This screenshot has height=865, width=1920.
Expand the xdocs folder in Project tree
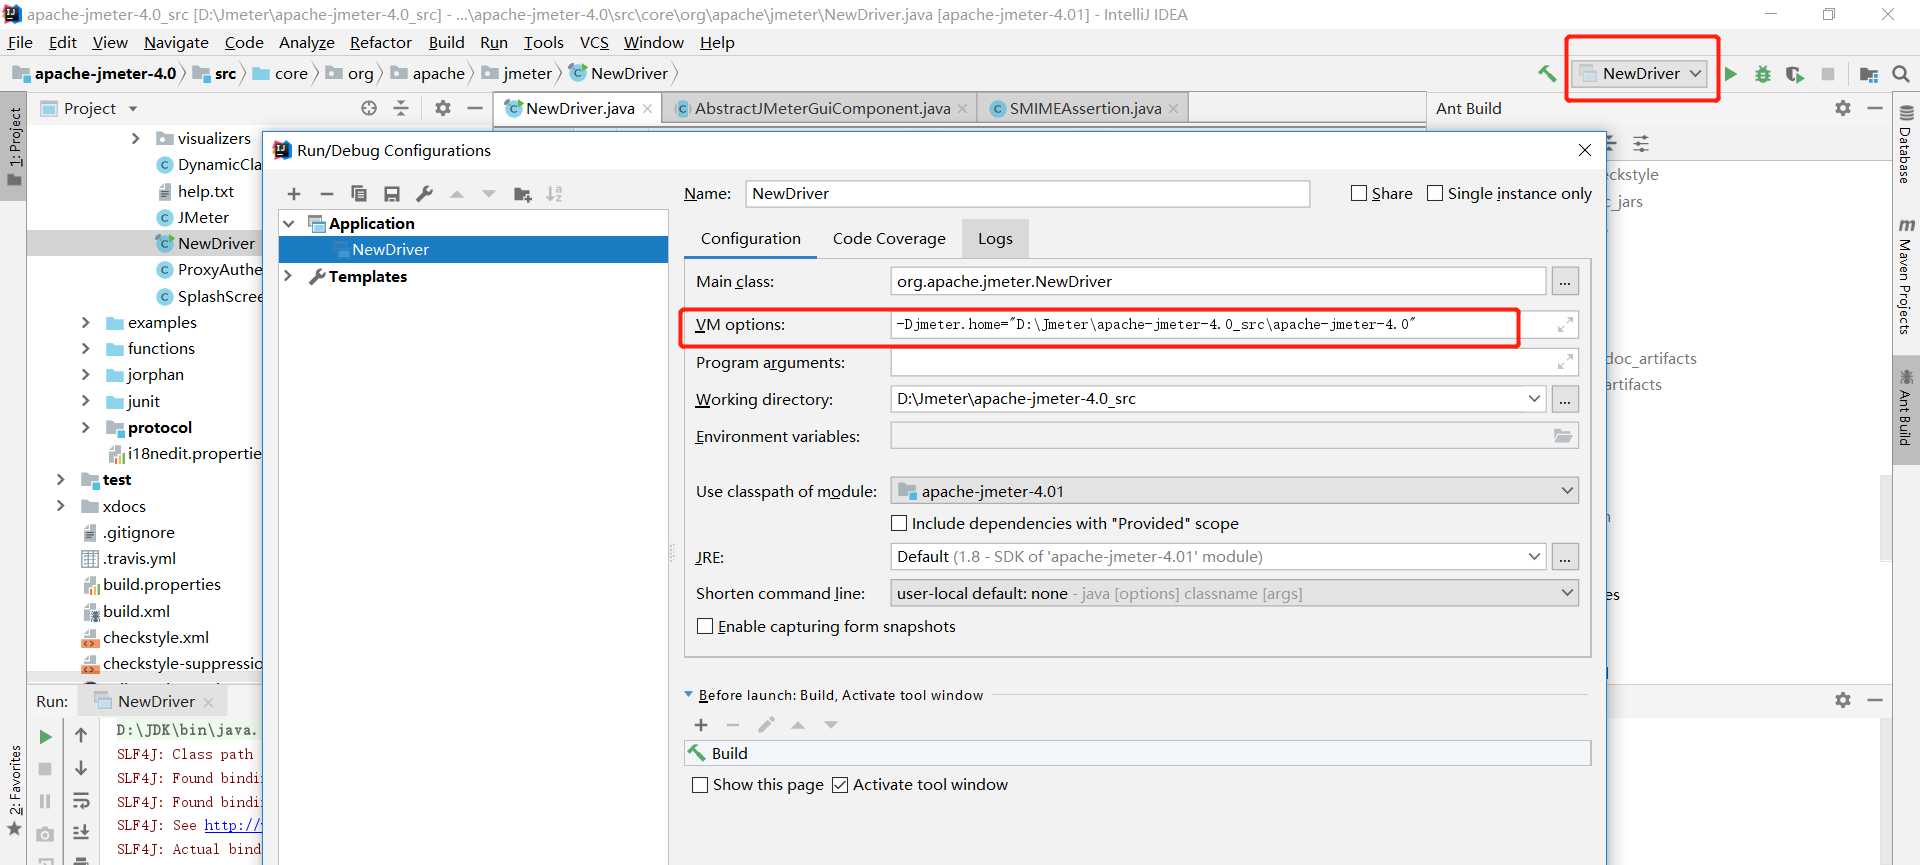[x=60, y=506]
